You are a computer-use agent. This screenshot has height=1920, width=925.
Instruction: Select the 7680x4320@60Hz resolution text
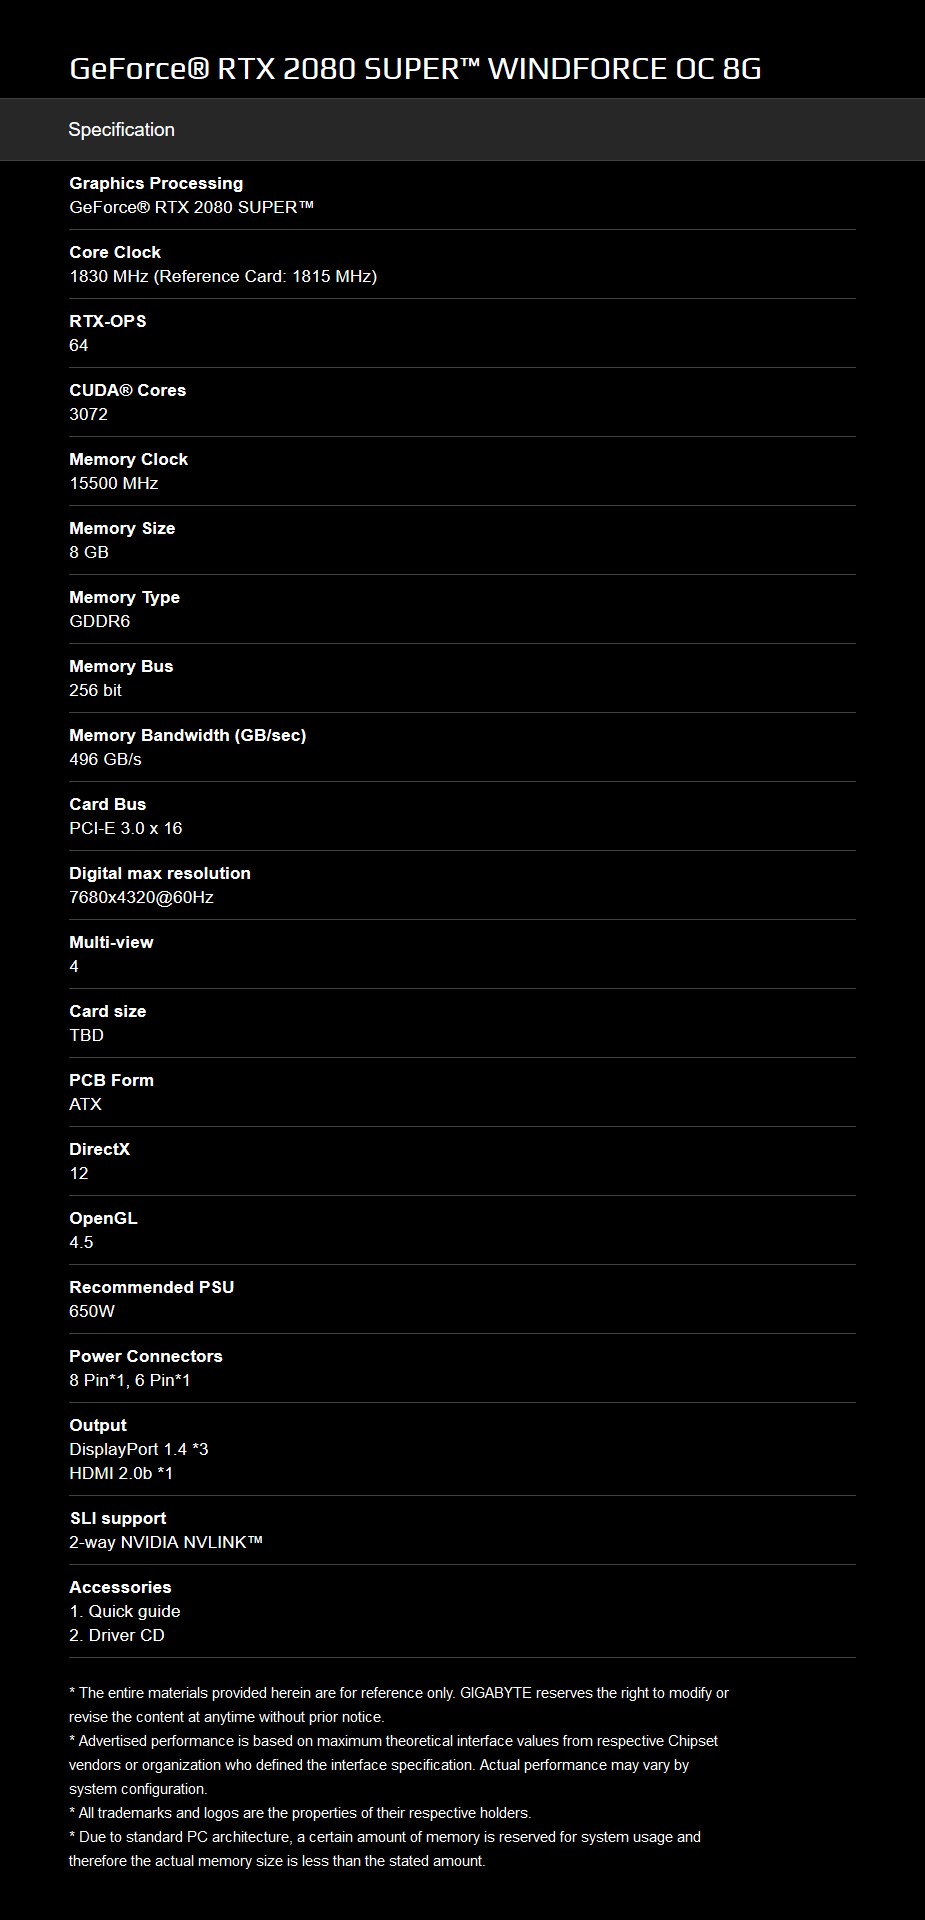(x=141, y=897)
